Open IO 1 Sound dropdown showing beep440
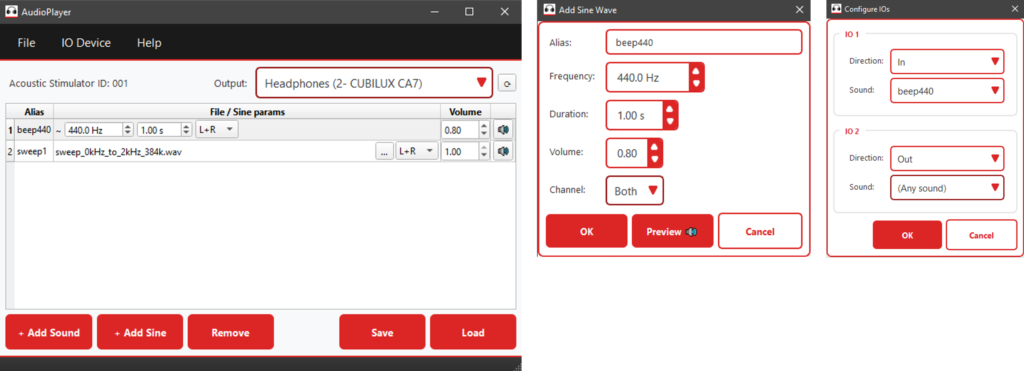Image resolution: width=1024 pixels, height=371 pixels. [947, 91]
